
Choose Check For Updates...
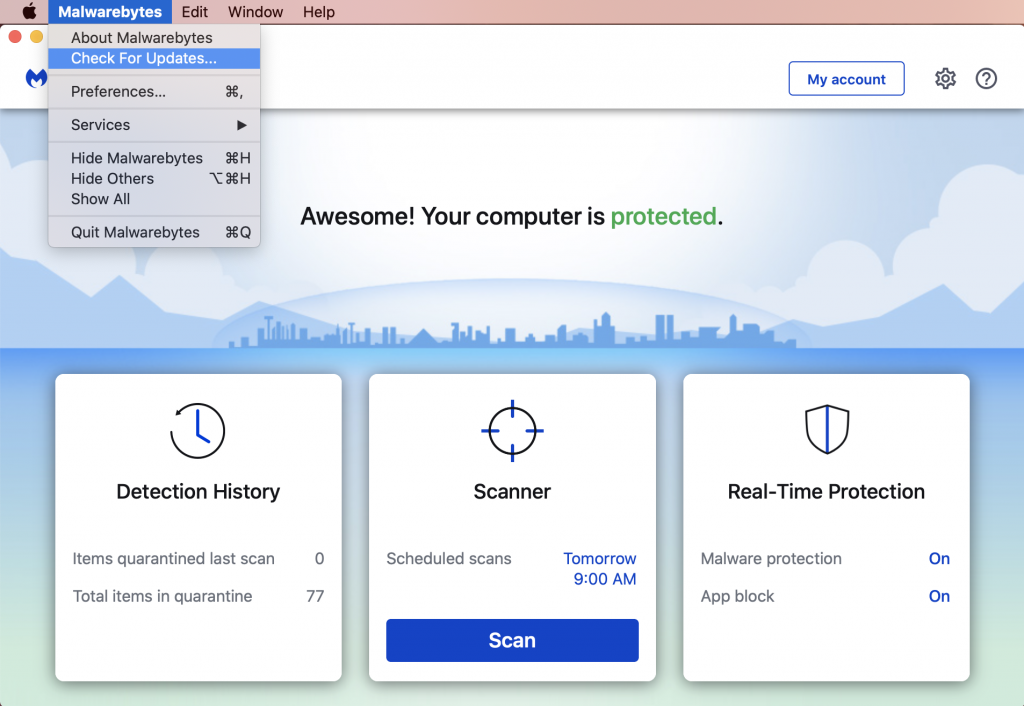pyautogui.click(x=154, y=58)
